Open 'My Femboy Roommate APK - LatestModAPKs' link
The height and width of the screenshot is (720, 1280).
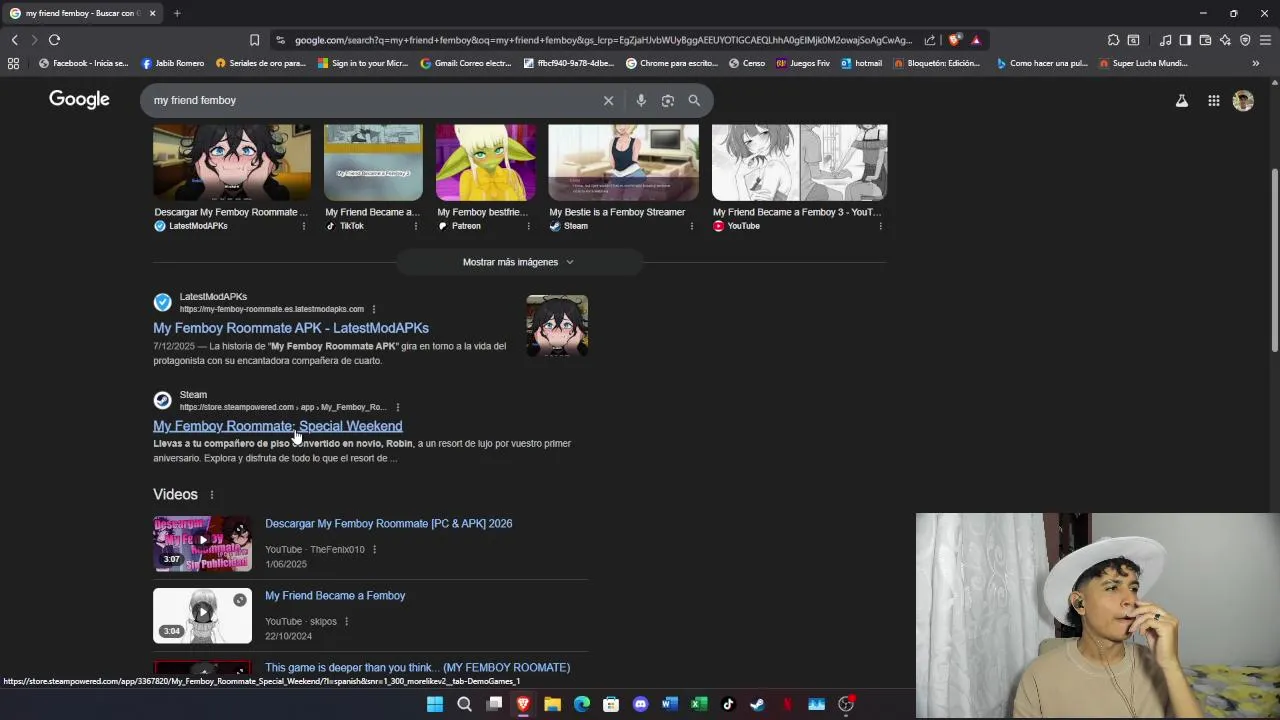pyautogui.click(x=291, y=328)
